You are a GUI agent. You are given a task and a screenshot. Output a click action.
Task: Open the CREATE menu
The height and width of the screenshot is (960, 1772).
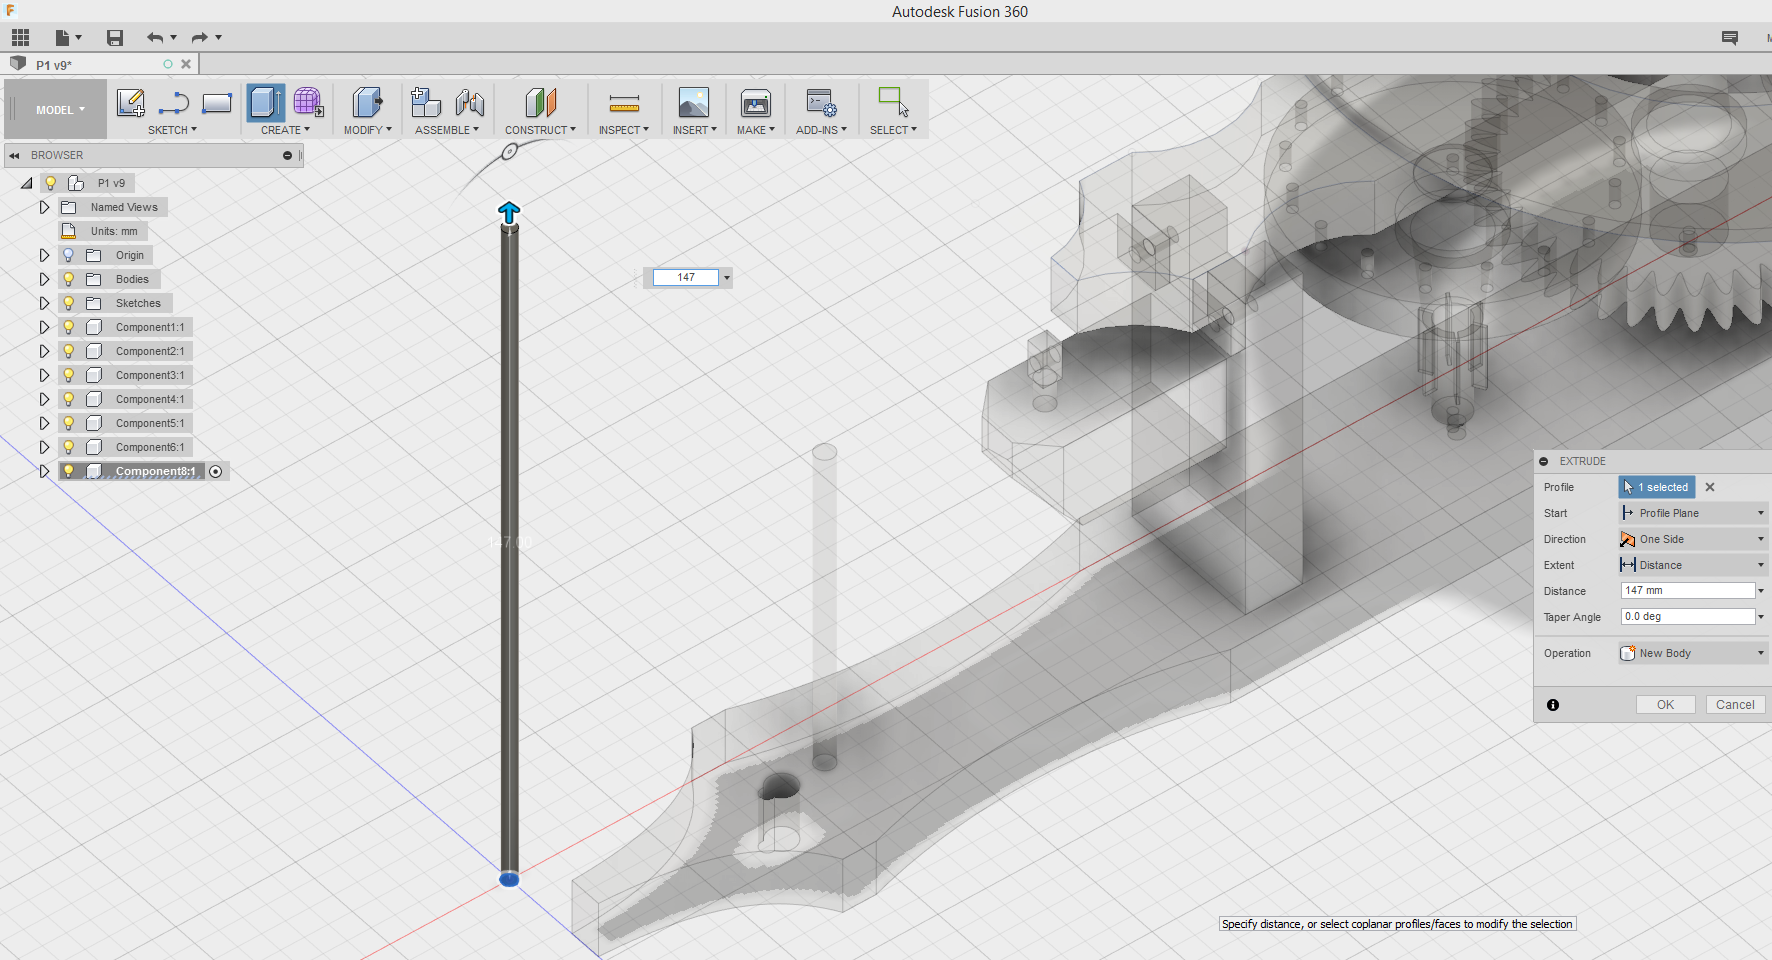click(285, 130)
